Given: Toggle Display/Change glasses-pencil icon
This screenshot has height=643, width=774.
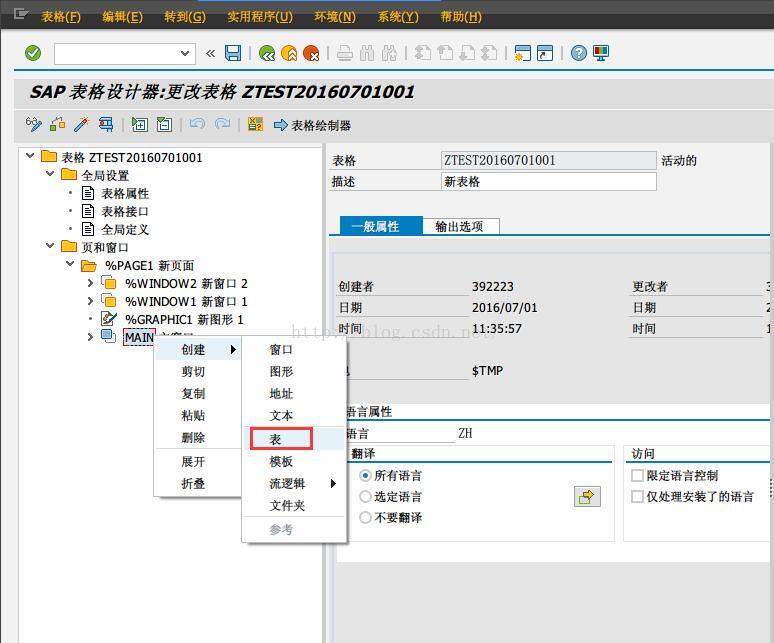Looking at the screenshot, I should pos(34,124).
